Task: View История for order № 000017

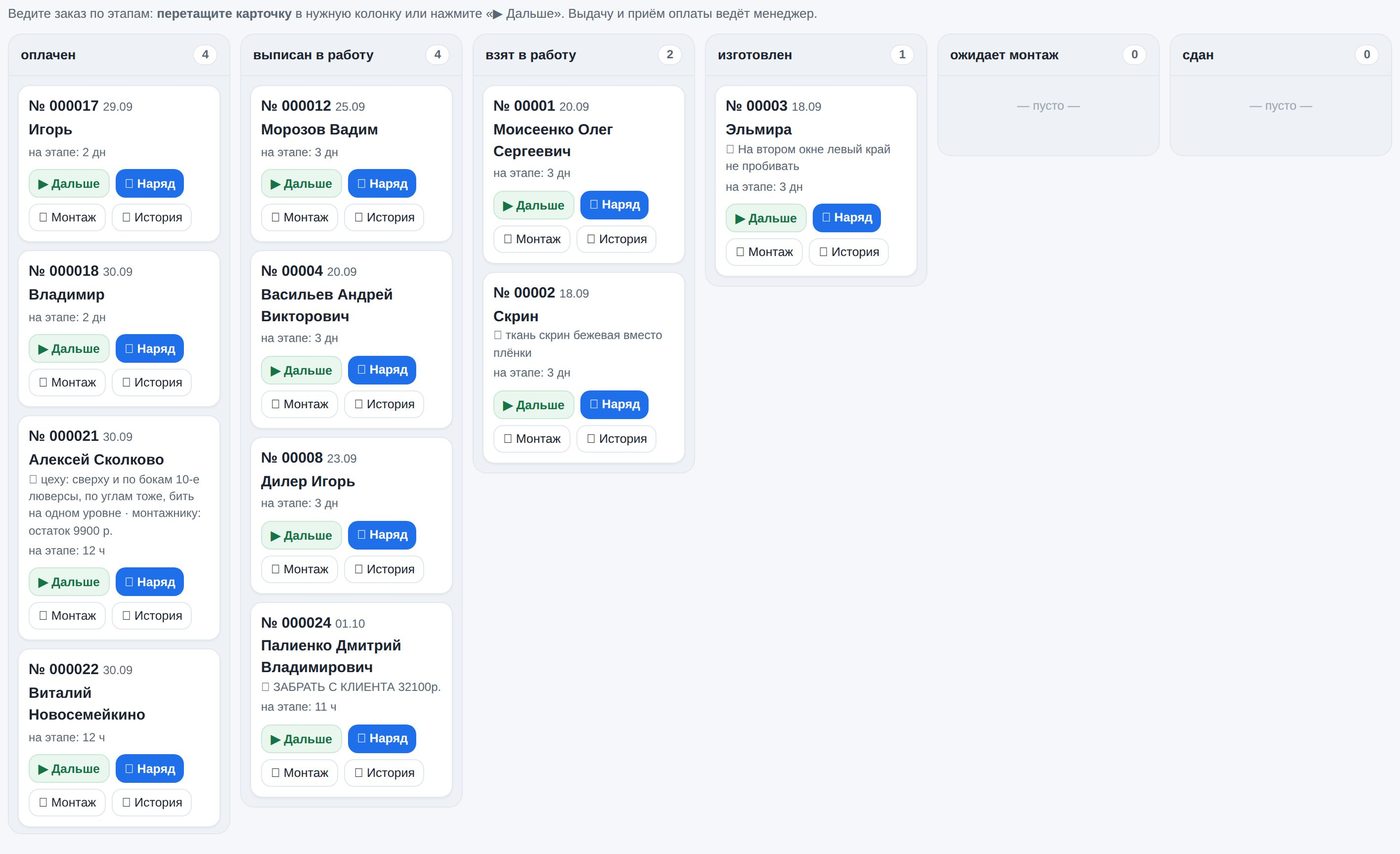Action: [152, 217]
